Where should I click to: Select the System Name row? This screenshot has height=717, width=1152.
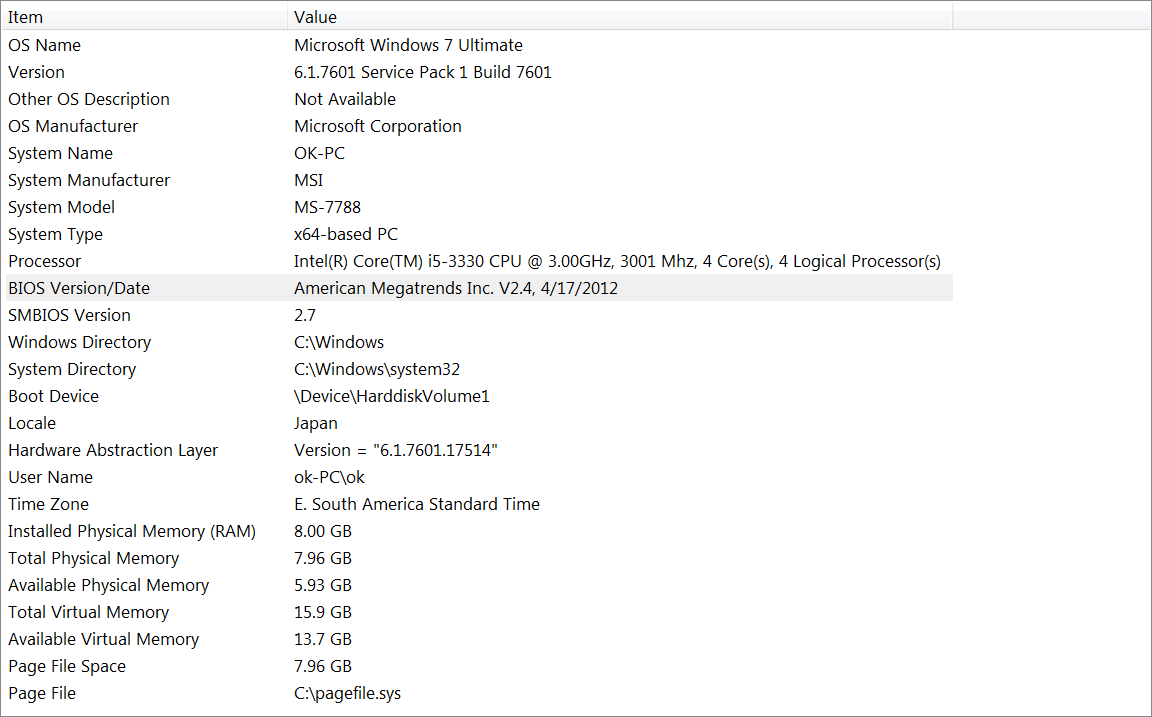pos(479,153)
